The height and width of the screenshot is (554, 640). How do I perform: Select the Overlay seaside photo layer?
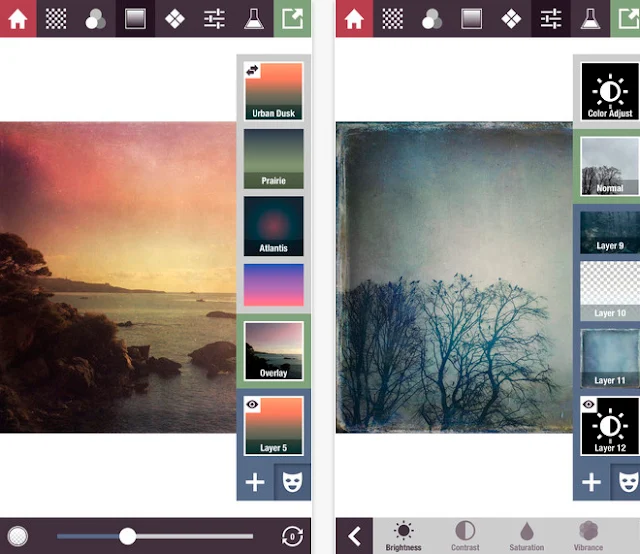[273, 351]
